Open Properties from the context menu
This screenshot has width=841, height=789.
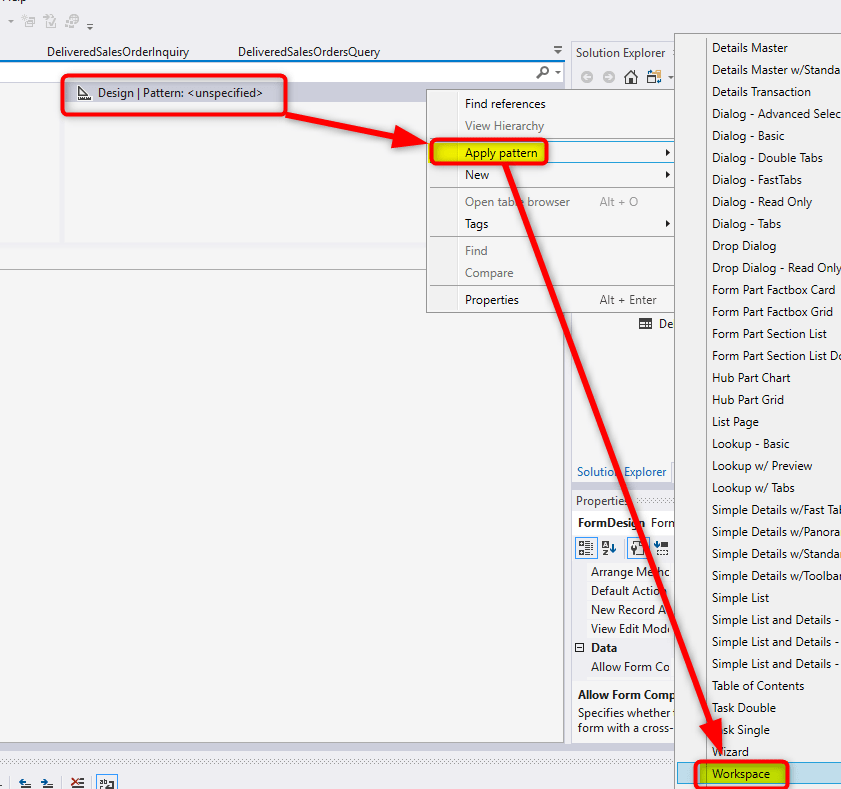491,300
